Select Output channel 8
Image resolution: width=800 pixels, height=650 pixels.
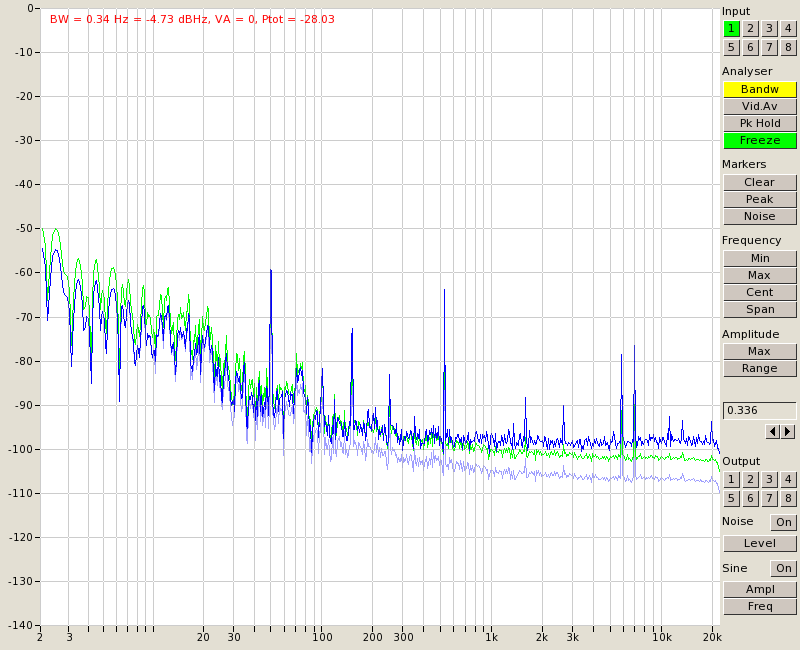click(x=788, y=498)
